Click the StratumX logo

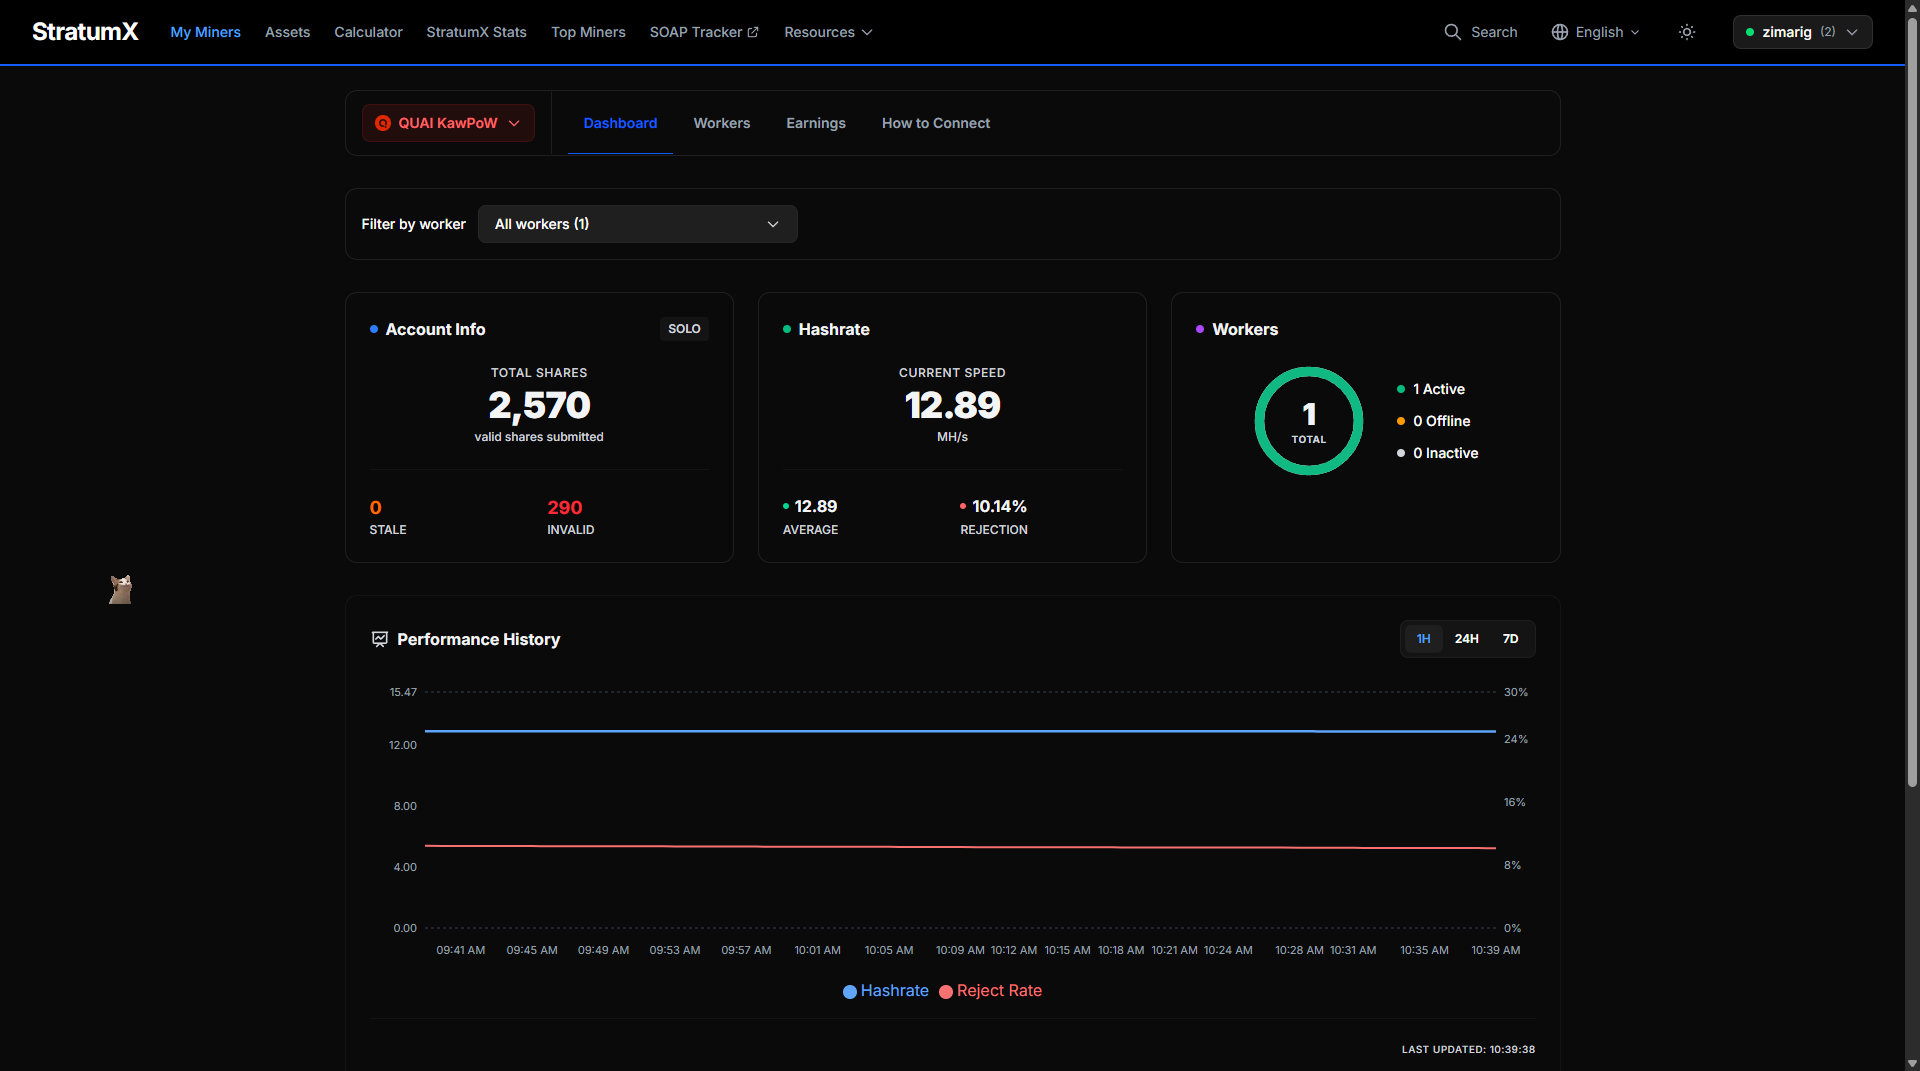point(85,32)
